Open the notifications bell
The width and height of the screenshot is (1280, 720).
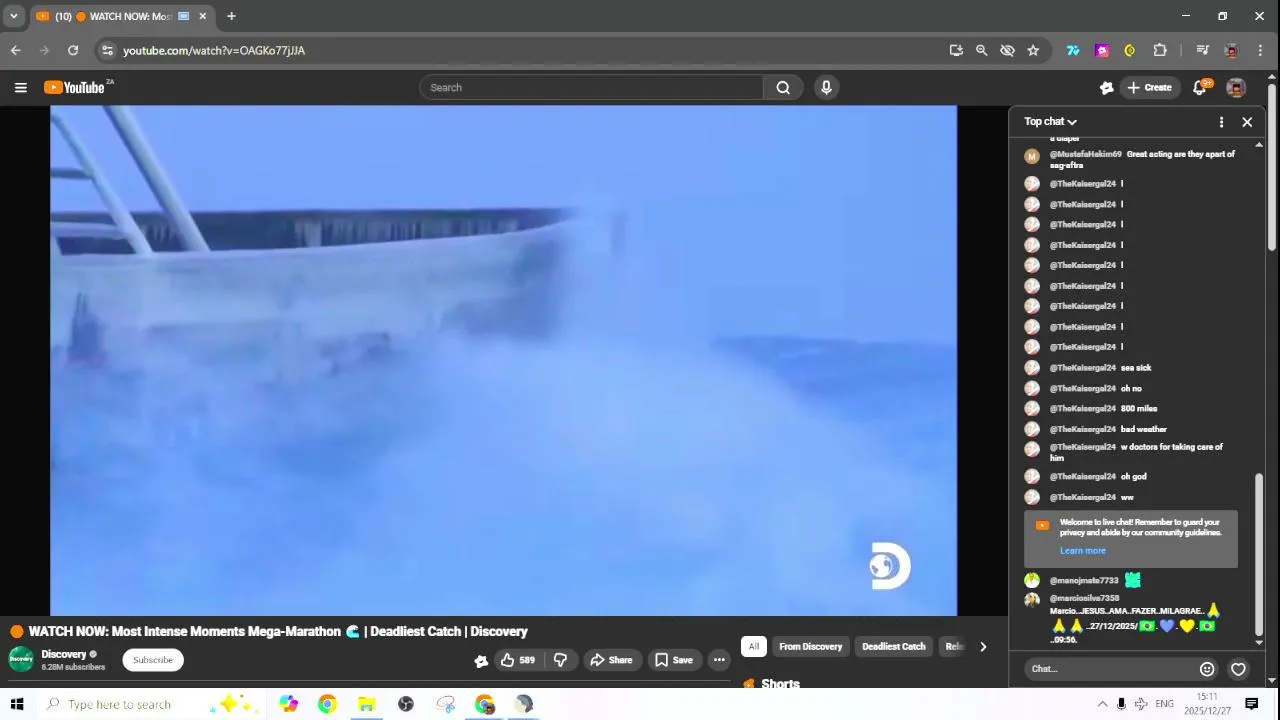(x=1200, y=88)
